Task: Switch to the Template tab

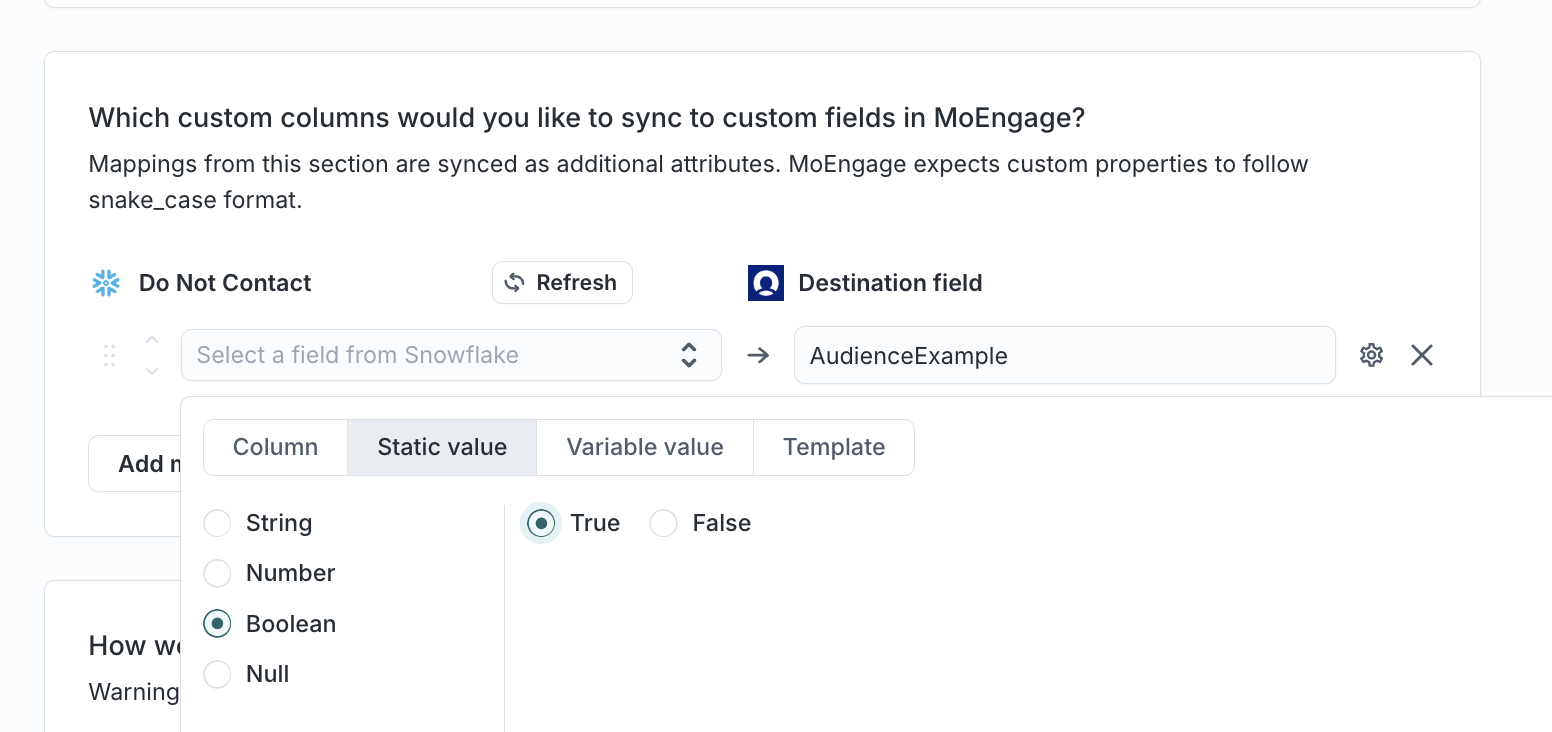Action: (x=834, y=447)
